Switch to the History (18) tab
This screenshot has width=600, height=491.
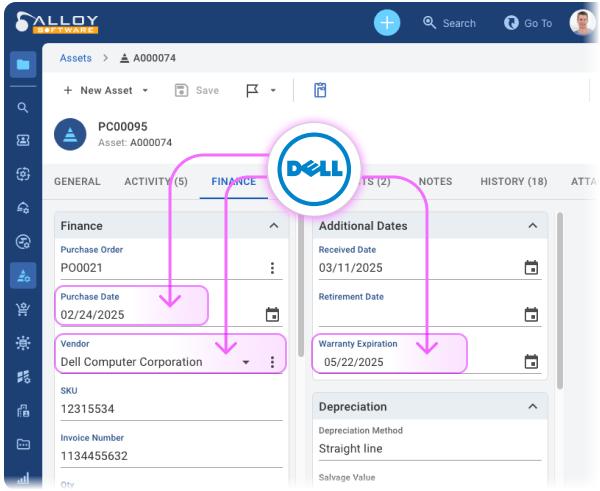(x=514, y=181)
